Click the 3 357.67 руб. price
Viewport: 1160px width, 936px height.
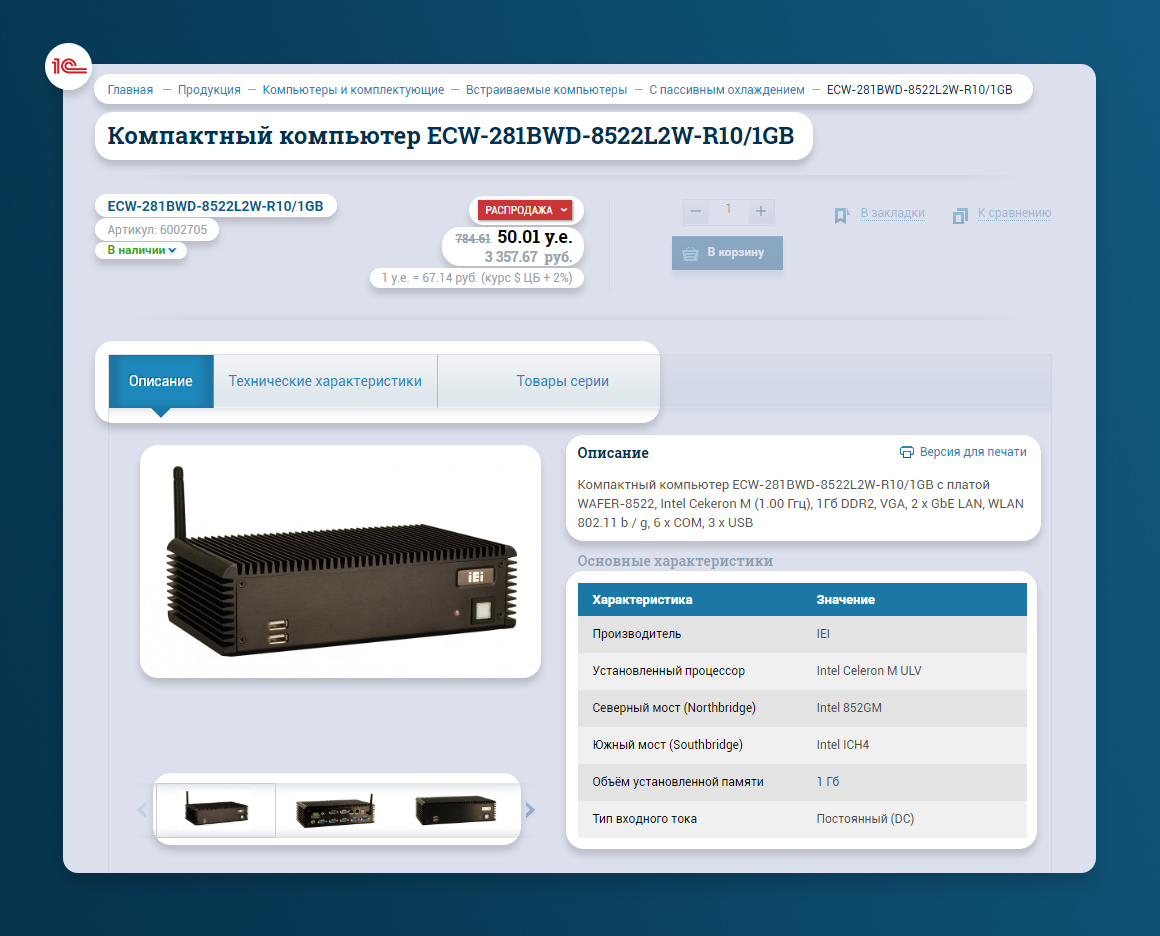pyautogui.click(x=528, y=257)
